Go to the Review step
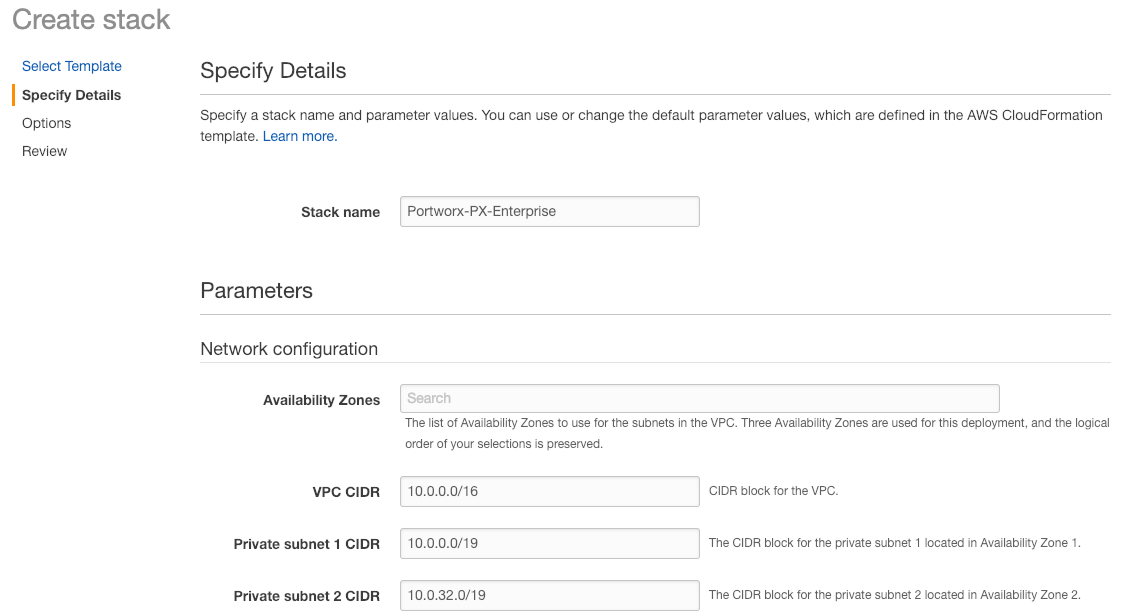The height and width of the screenshot is (616, 1125). coord(45,151)
